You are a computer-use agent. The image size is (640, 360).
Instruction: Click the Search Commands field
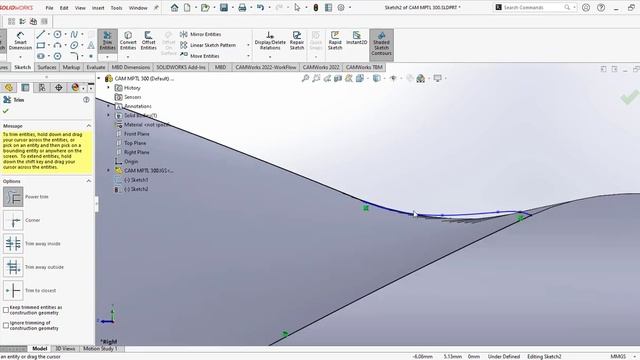point(535,7)
